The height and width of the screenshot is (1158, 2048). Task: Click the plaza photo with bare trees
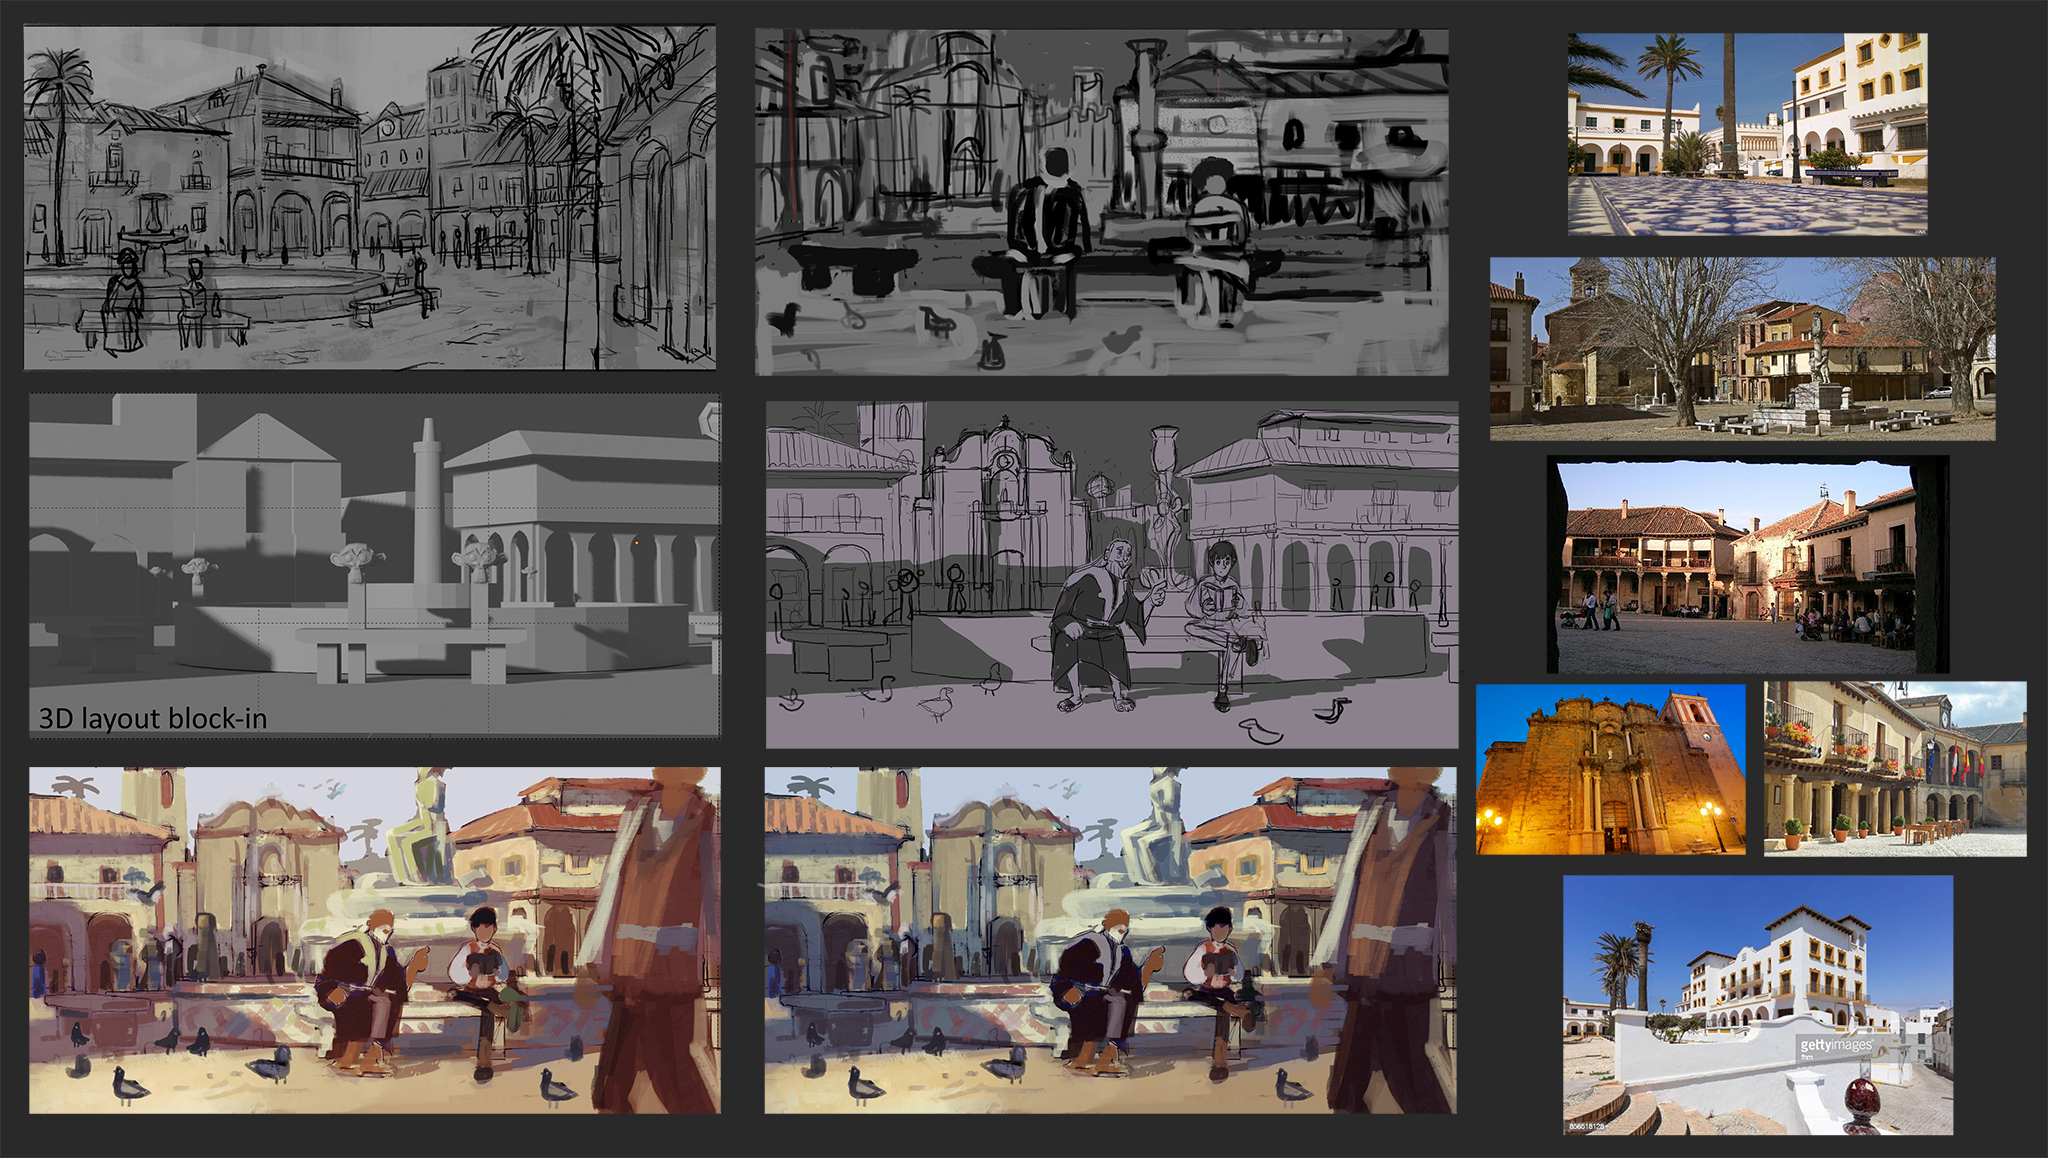click(x=1742, y=348)
